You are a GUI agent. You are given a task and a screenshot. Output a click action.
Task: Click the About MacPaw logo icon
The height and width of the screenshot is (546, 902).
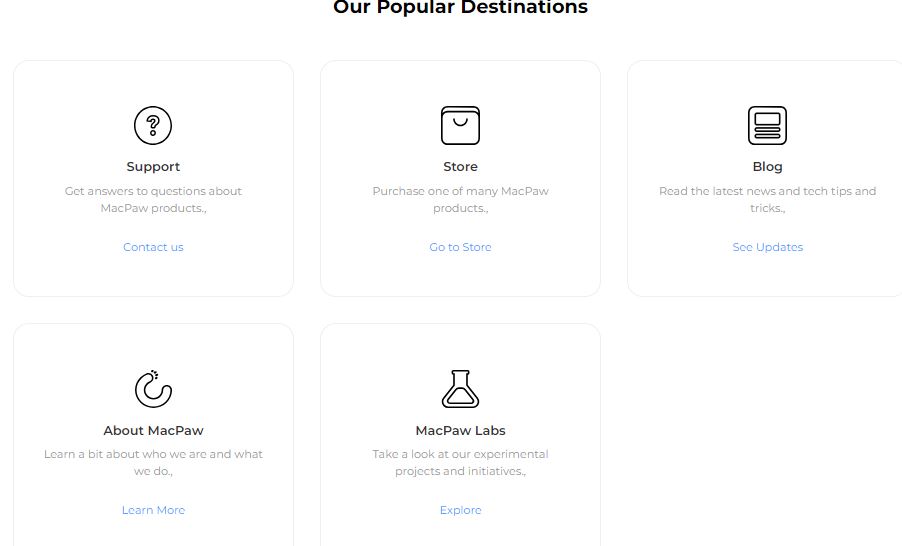coord(153,389)
